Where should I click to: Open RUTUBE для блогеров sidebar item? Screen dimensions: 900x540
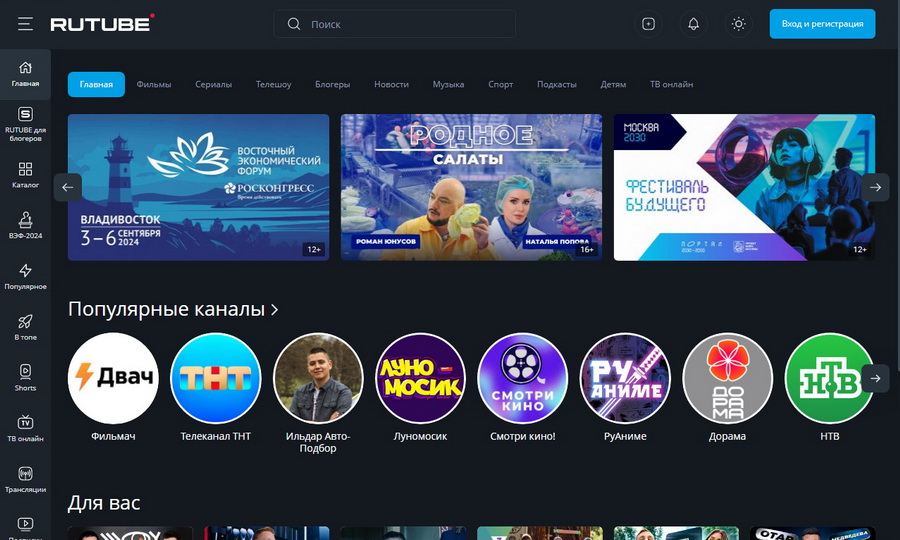point(25,124)
